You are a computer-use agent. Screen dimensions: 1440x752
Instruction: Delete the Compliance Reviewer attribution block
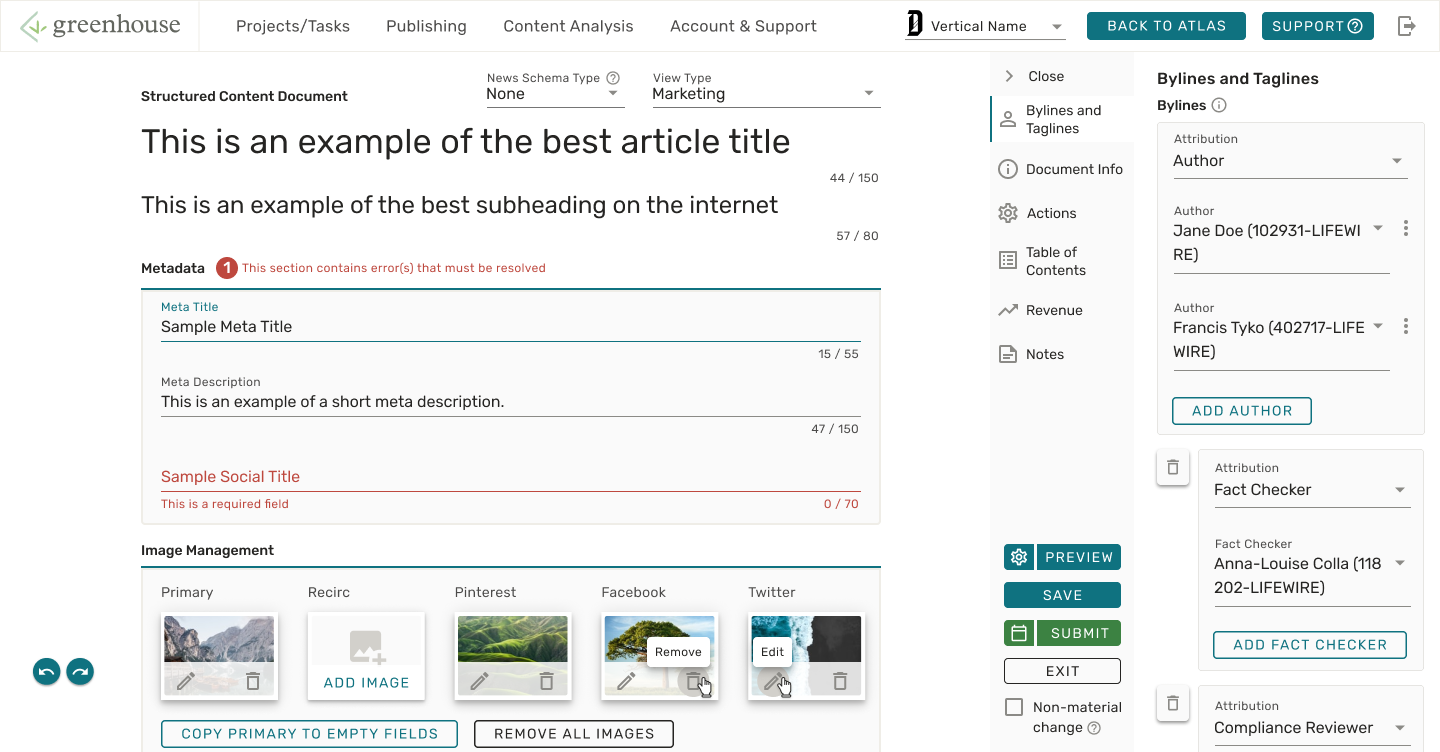1173,703
